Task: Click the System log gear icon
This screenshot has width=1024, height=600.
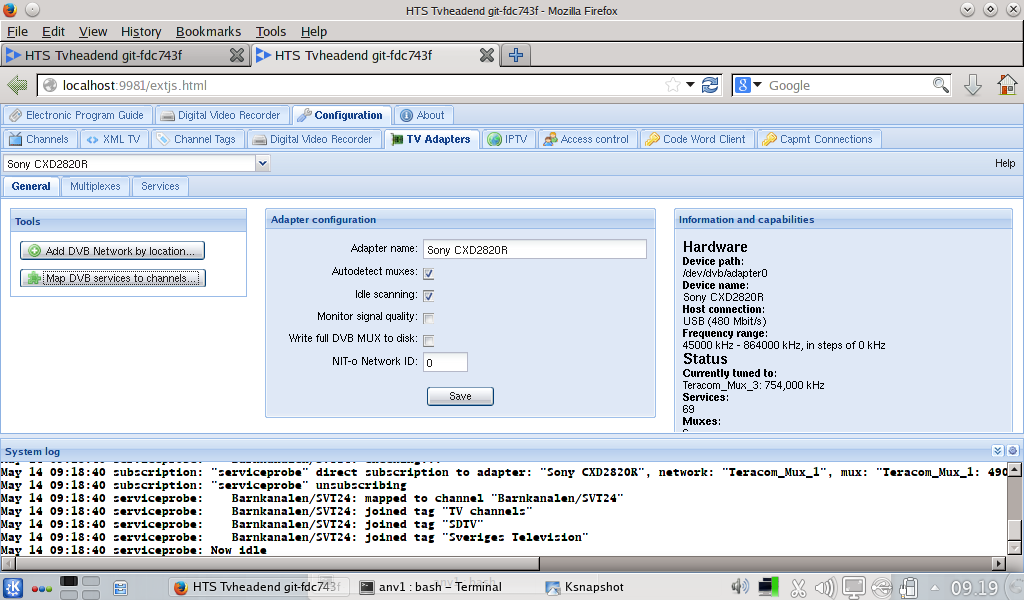Action: click(1013, 451)
